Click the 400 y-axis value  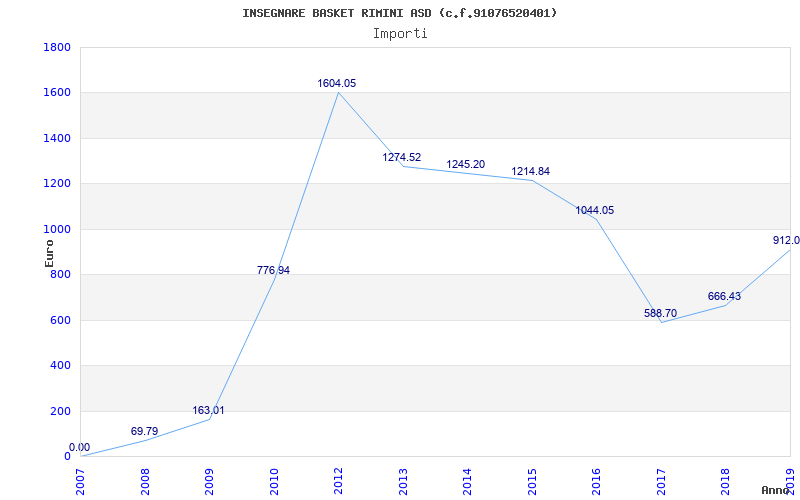[x=60, y=366]
